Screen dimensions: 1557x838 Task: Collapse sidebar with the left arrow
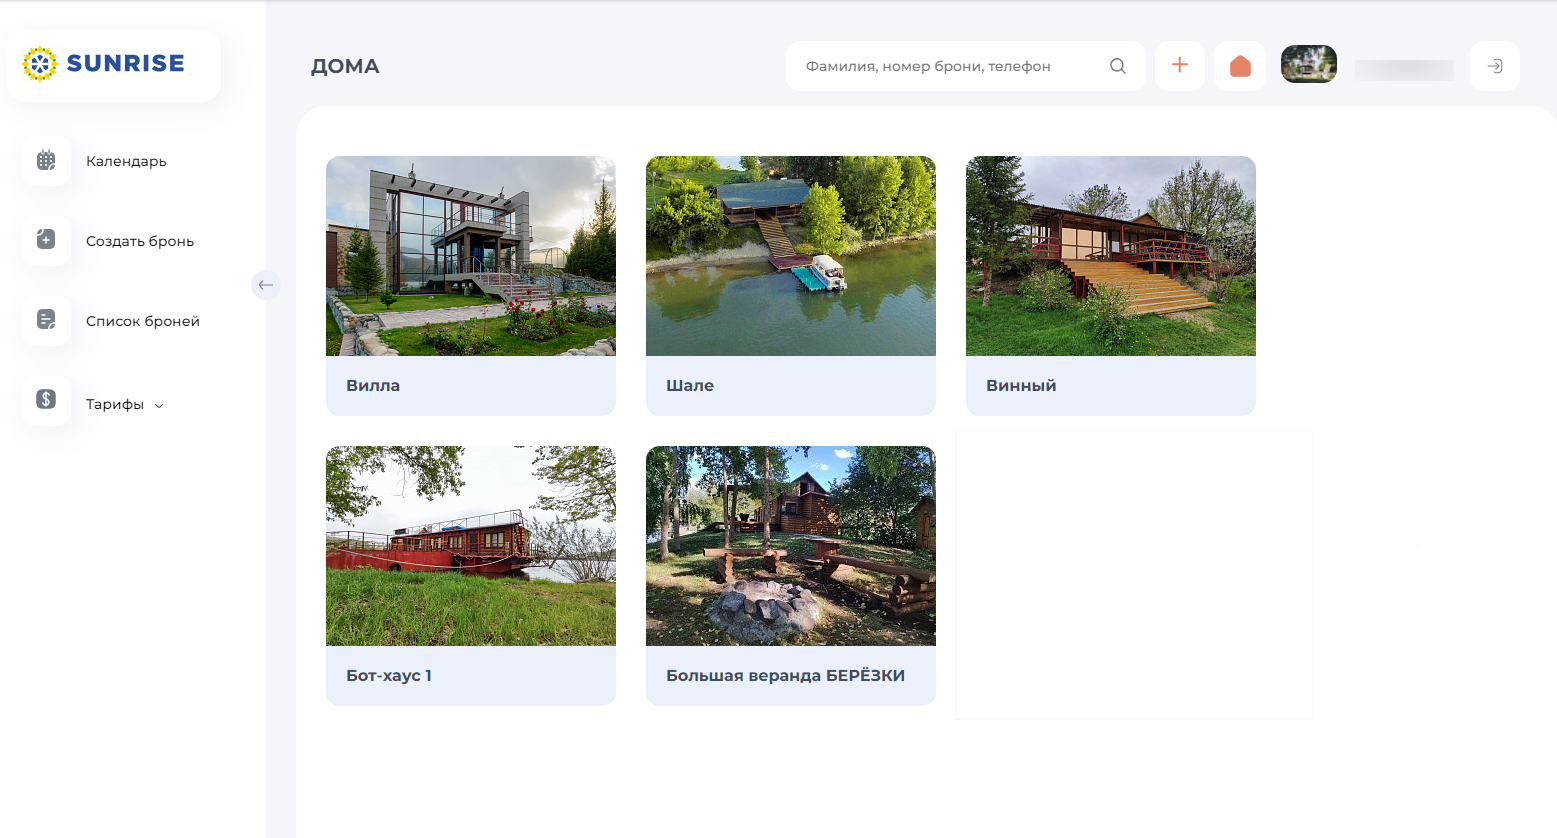265,285
